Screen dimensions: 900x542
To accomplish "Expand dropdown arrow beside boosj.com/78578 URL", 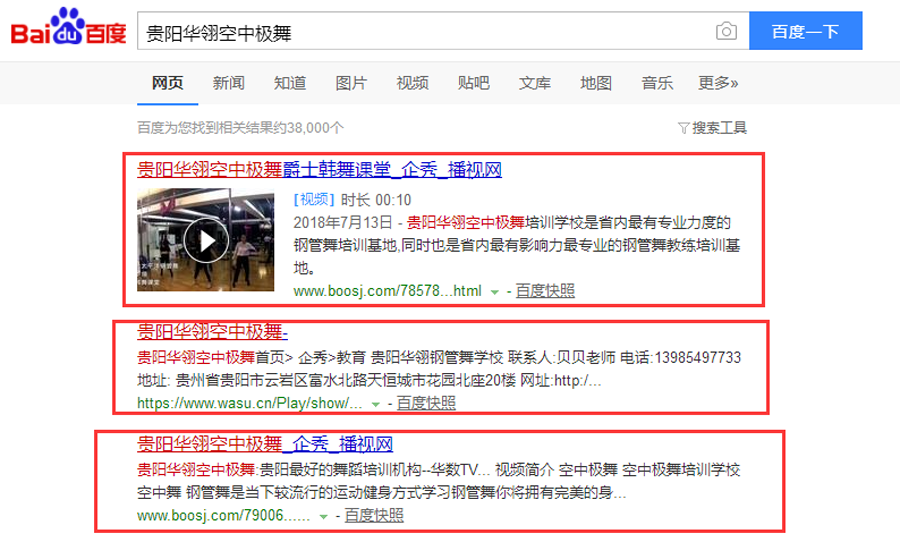I will pyautogui.click(x=494, y=292).
